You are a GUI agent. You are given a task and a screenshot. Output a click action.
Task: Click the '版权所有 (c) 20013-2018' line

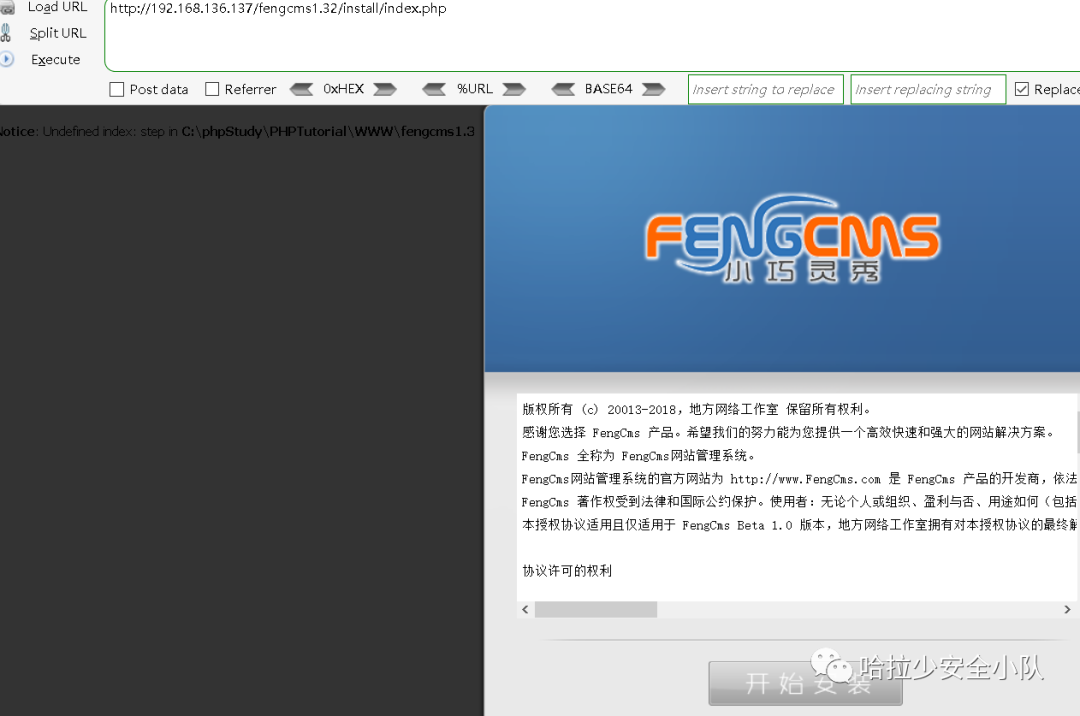click(x=696, y=410)
